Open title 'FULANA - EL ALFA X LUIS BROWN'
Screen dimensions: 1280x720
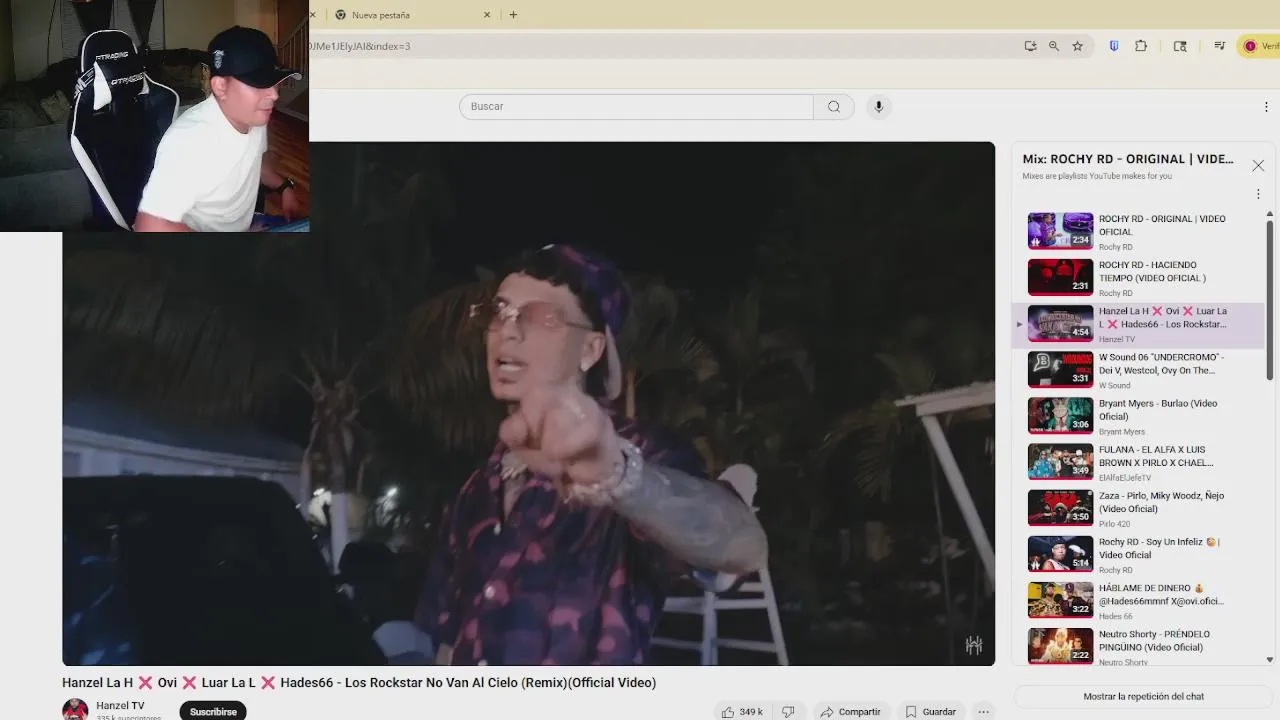tap(1156, 455)
